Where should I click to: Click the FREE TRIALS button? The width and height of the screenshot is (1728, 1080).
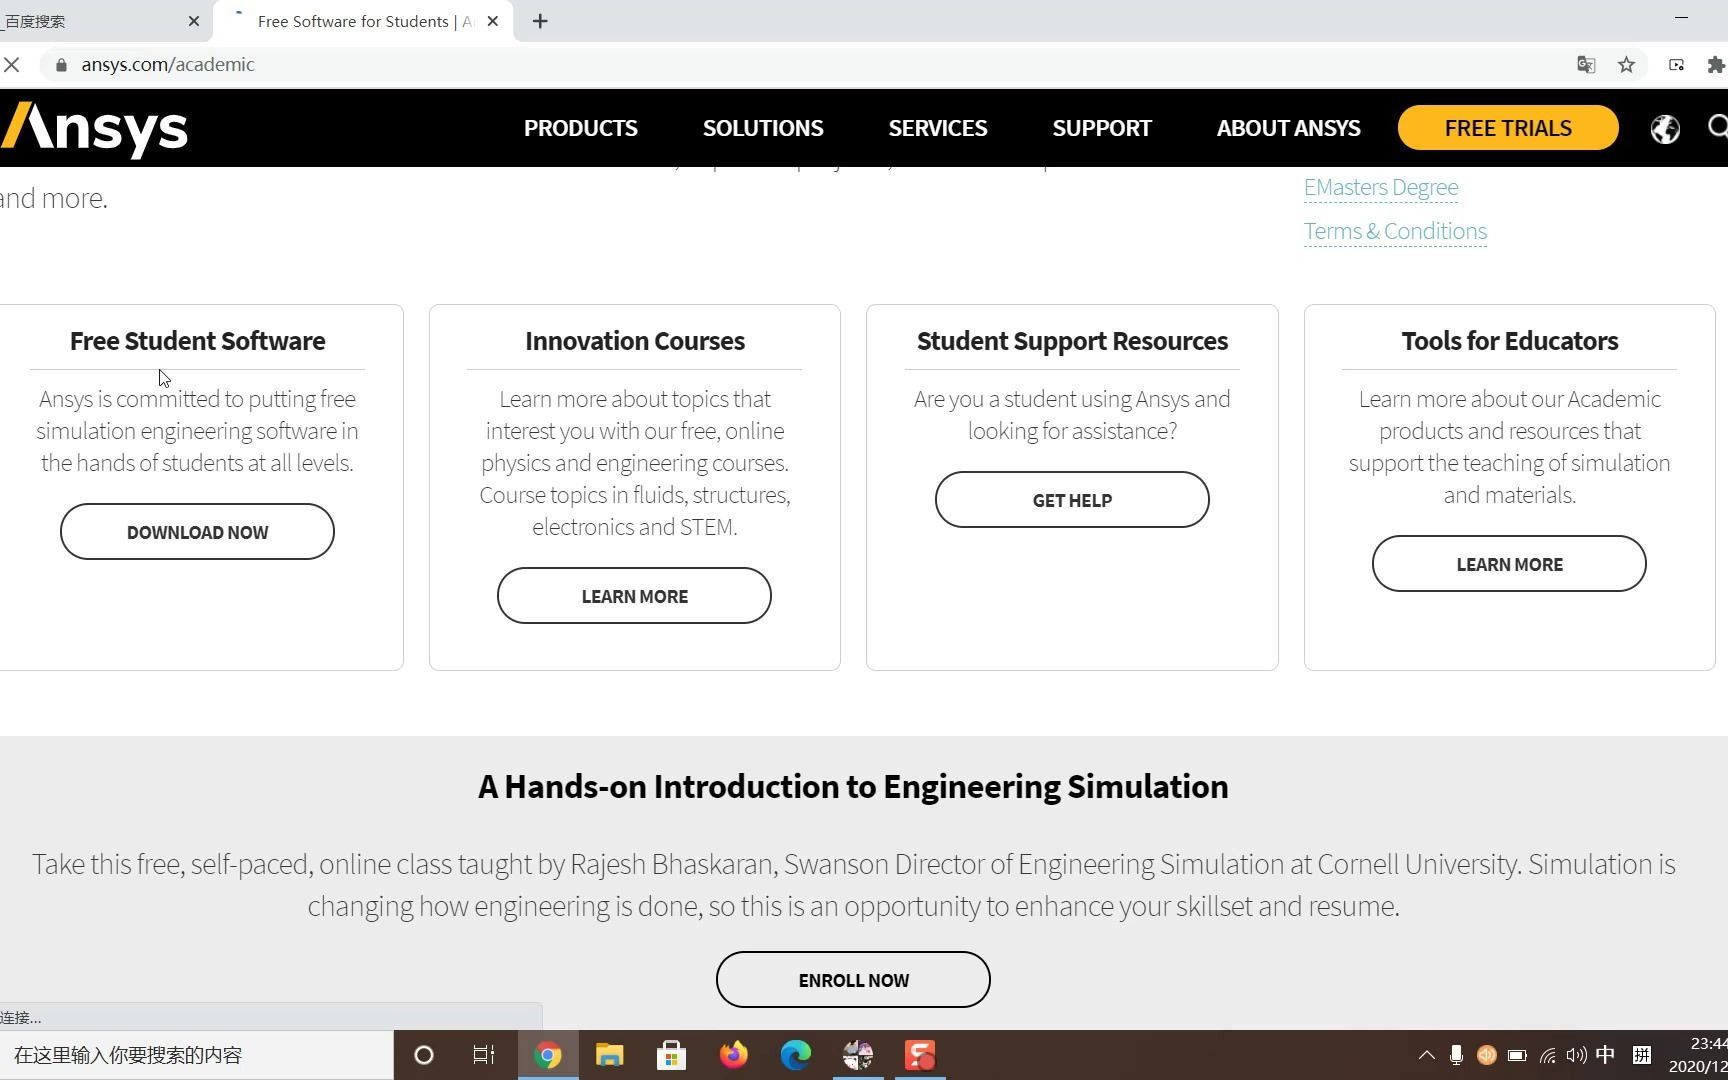click(1508, 128)
